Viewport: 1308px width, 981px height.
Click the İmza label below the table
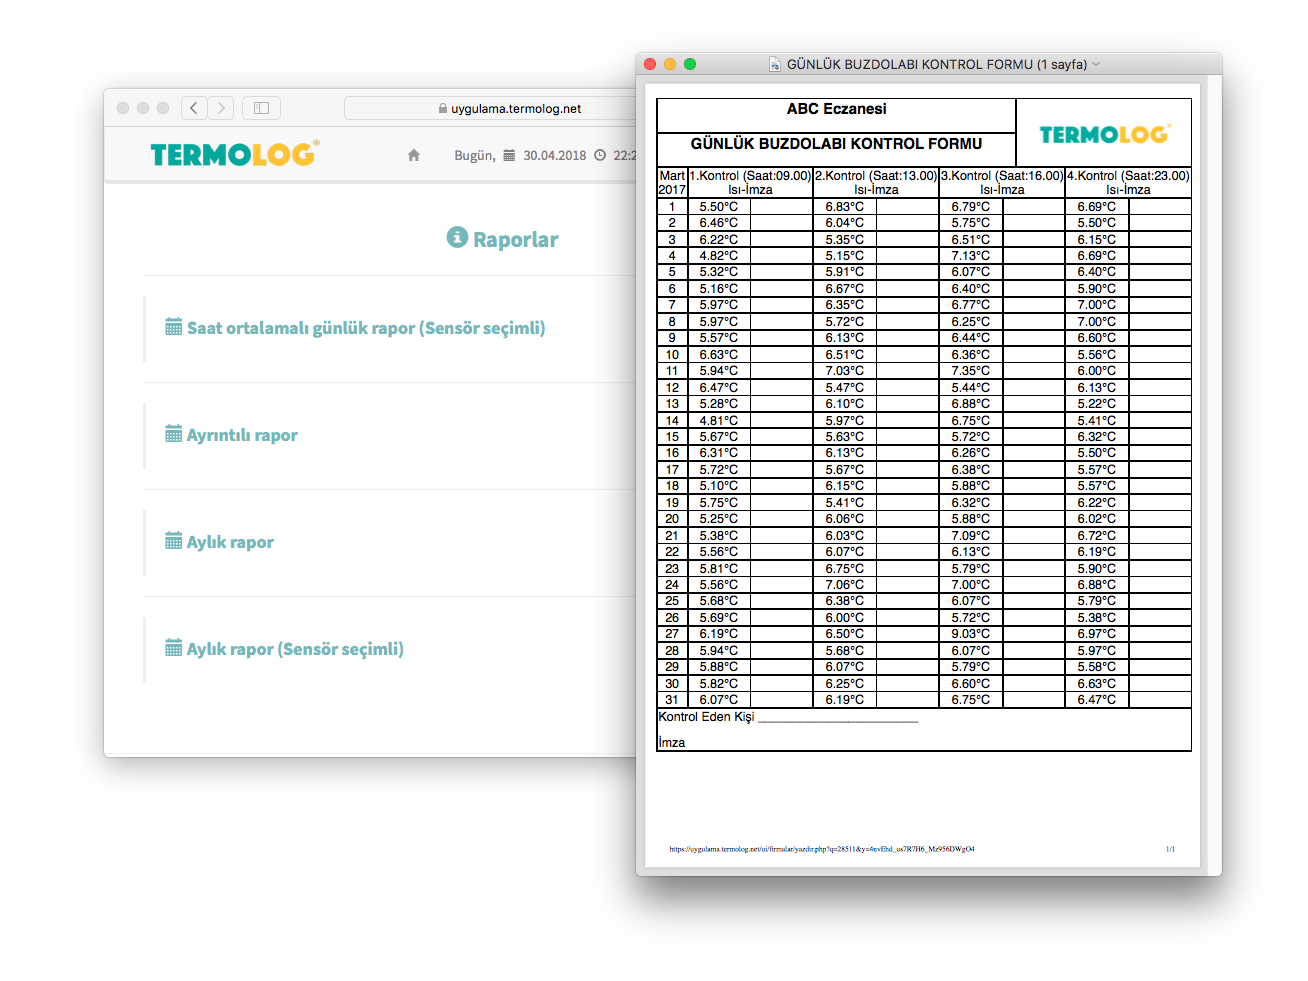[672, 743]
